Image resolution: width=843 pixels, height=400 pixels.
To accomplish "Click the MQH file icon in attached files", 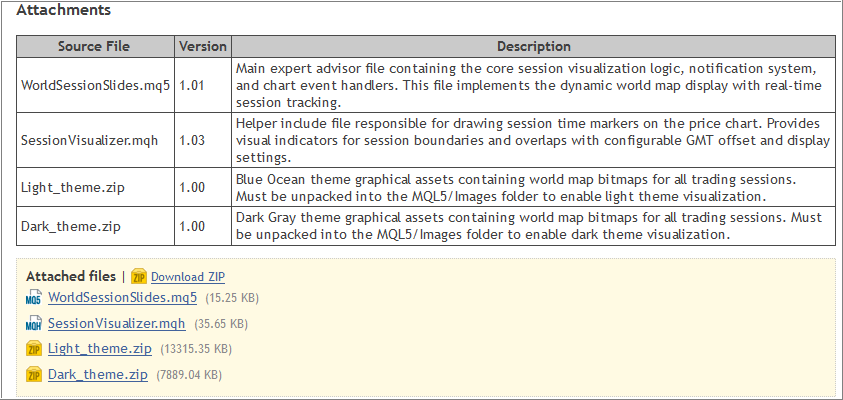I will tap(33, 324).
